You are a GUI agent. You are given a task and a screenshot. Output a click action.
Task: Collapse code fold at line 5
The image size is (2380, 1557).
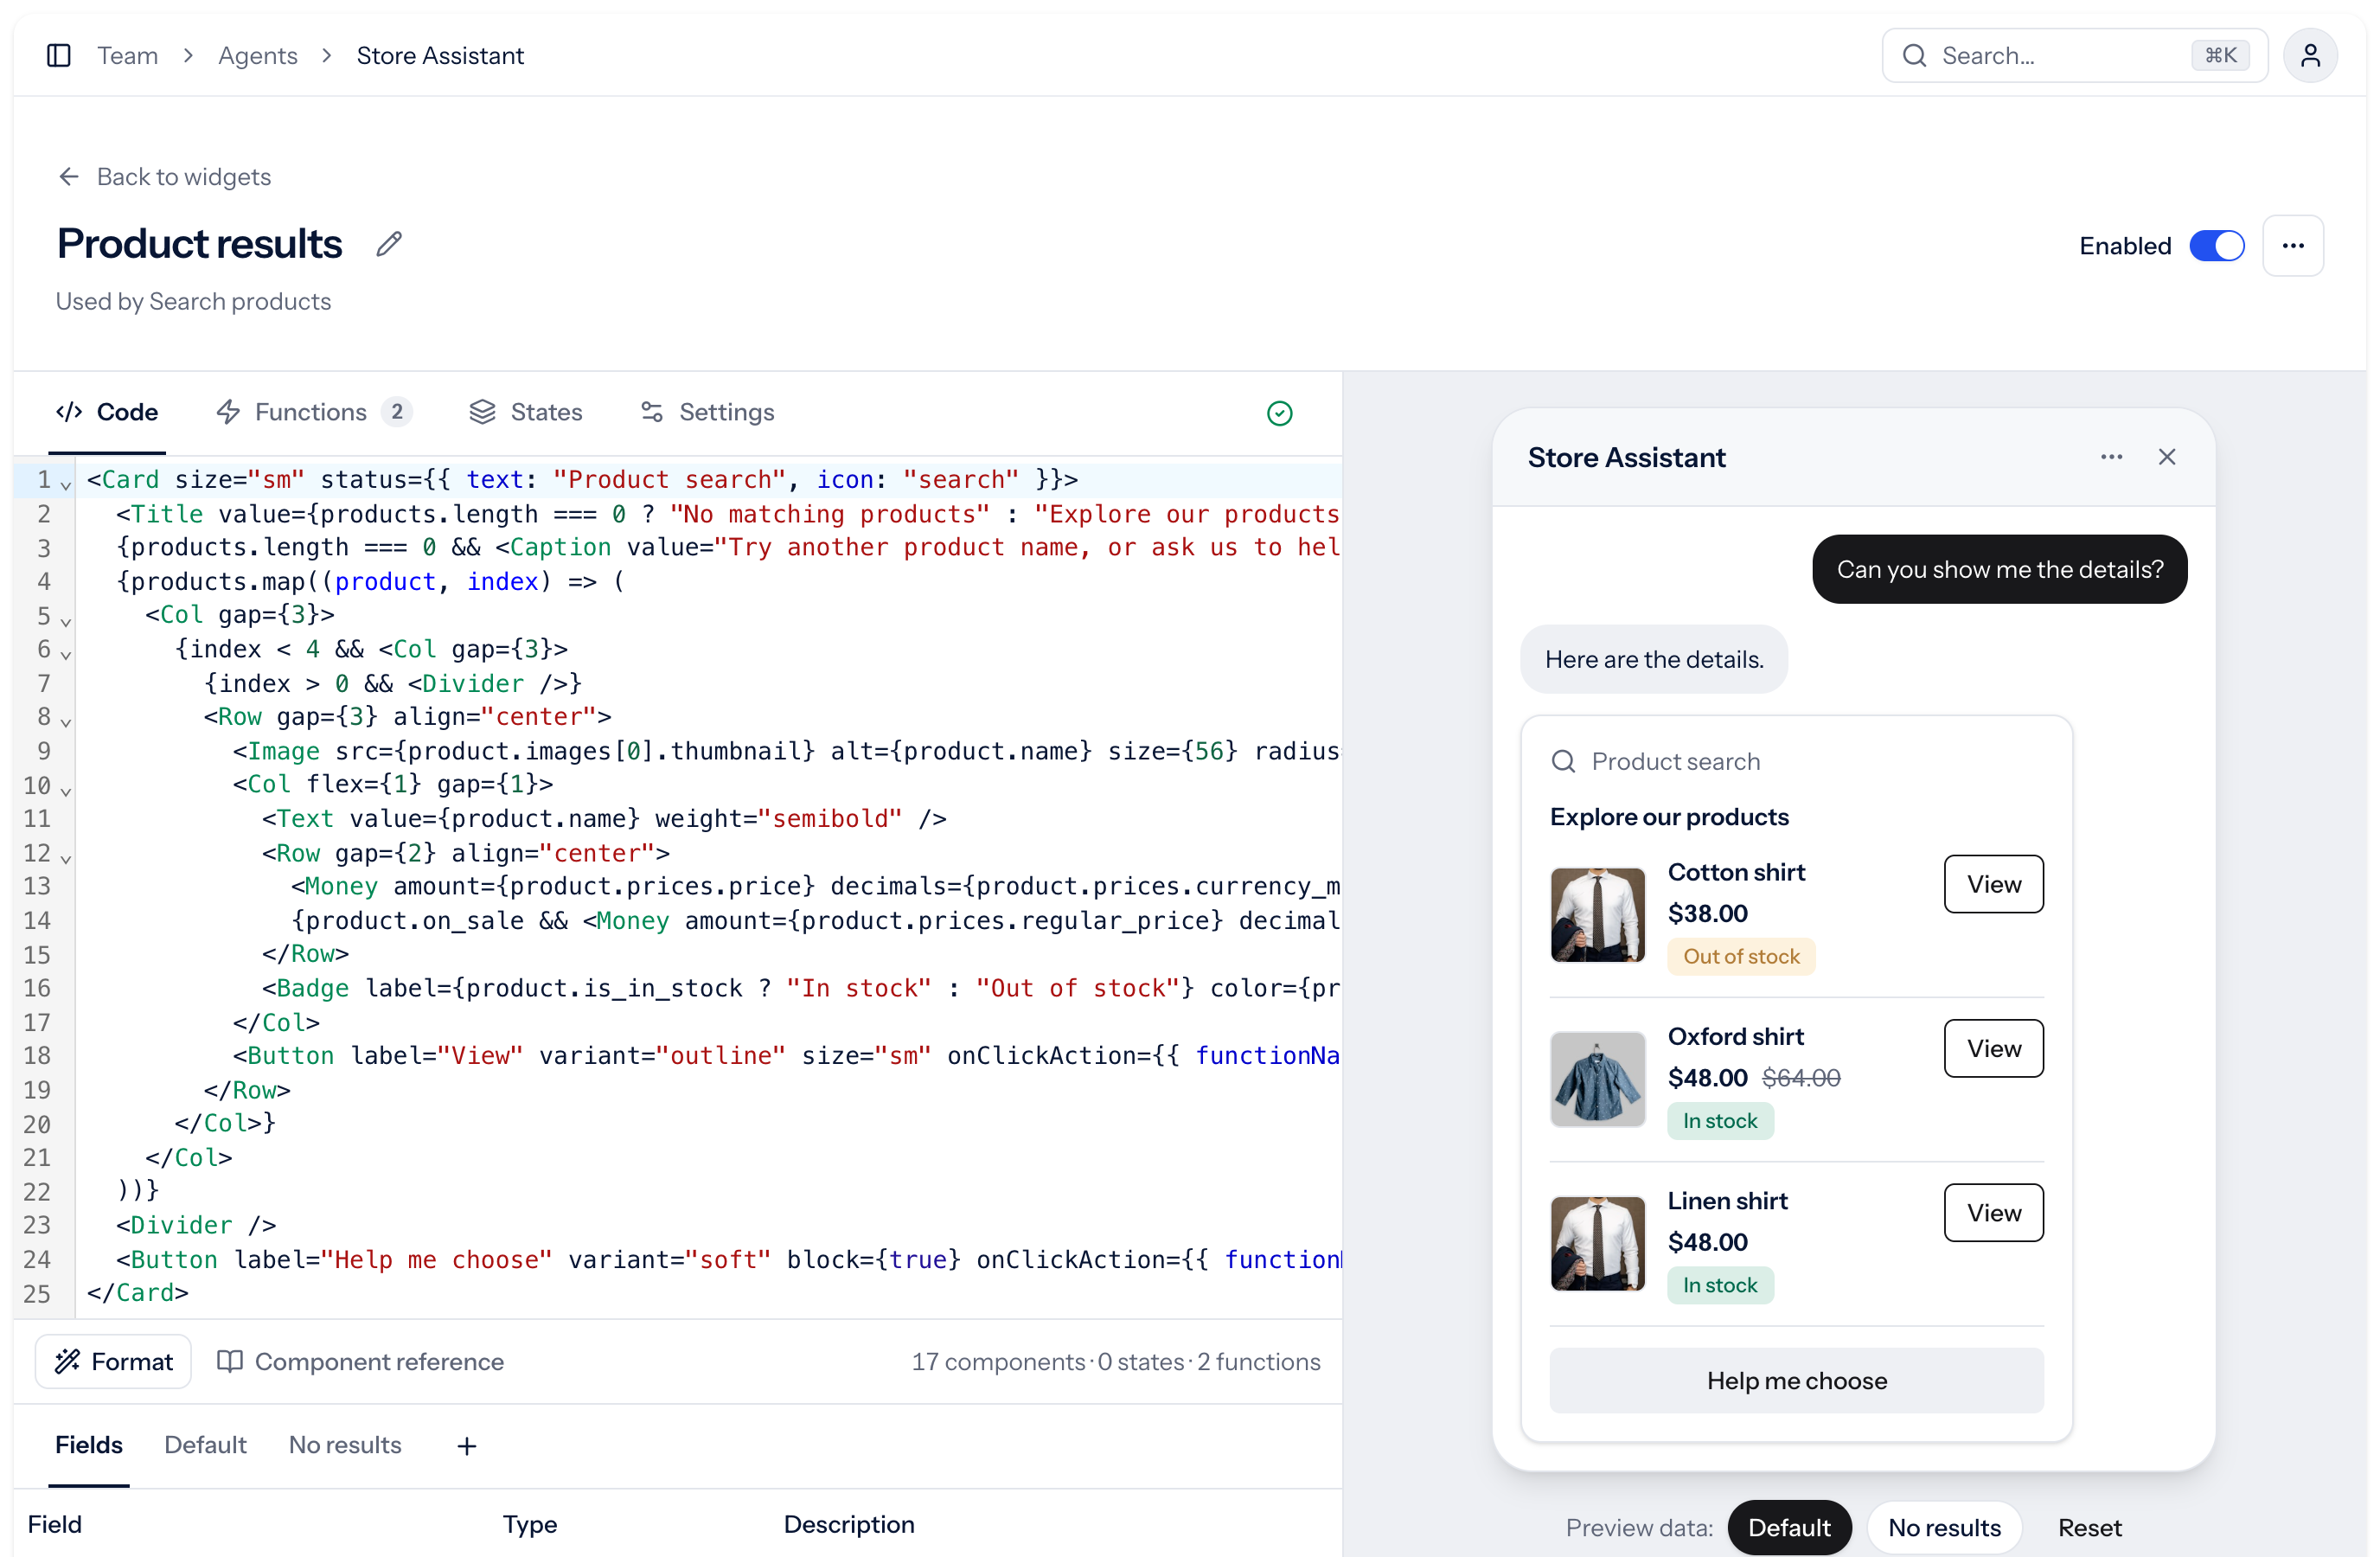coord(66,621)
